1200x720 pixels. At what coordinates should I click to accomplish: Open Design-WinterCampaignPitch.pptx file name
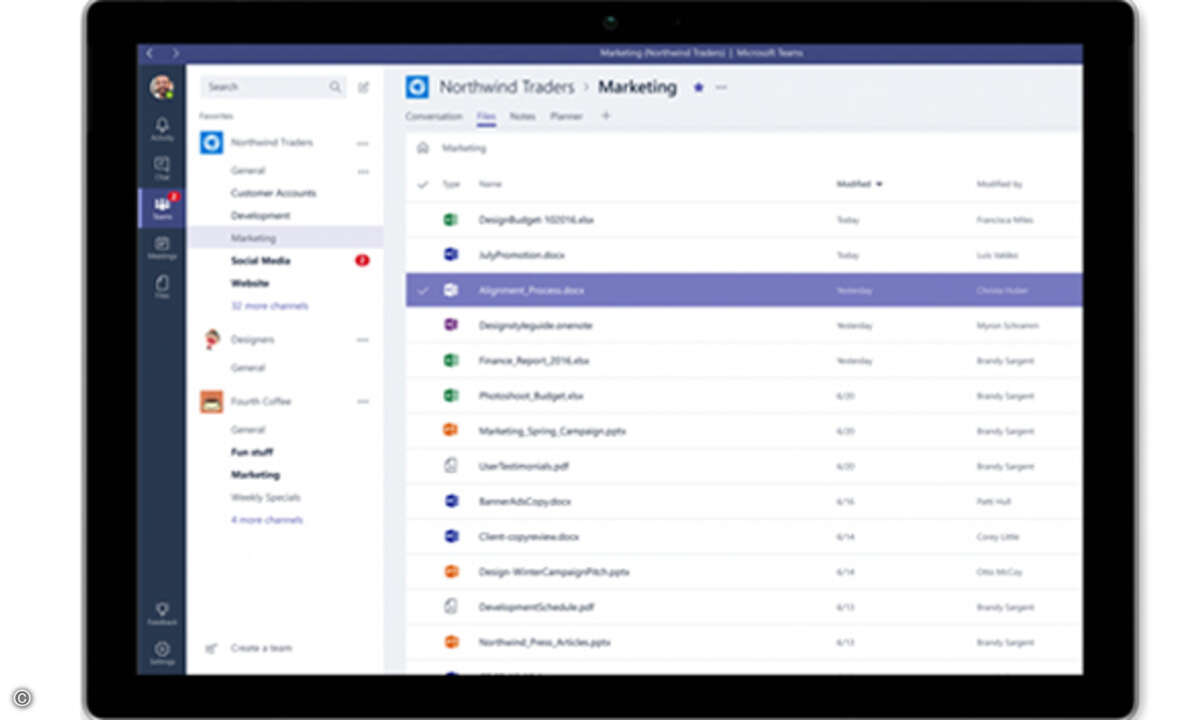(554, 572)
